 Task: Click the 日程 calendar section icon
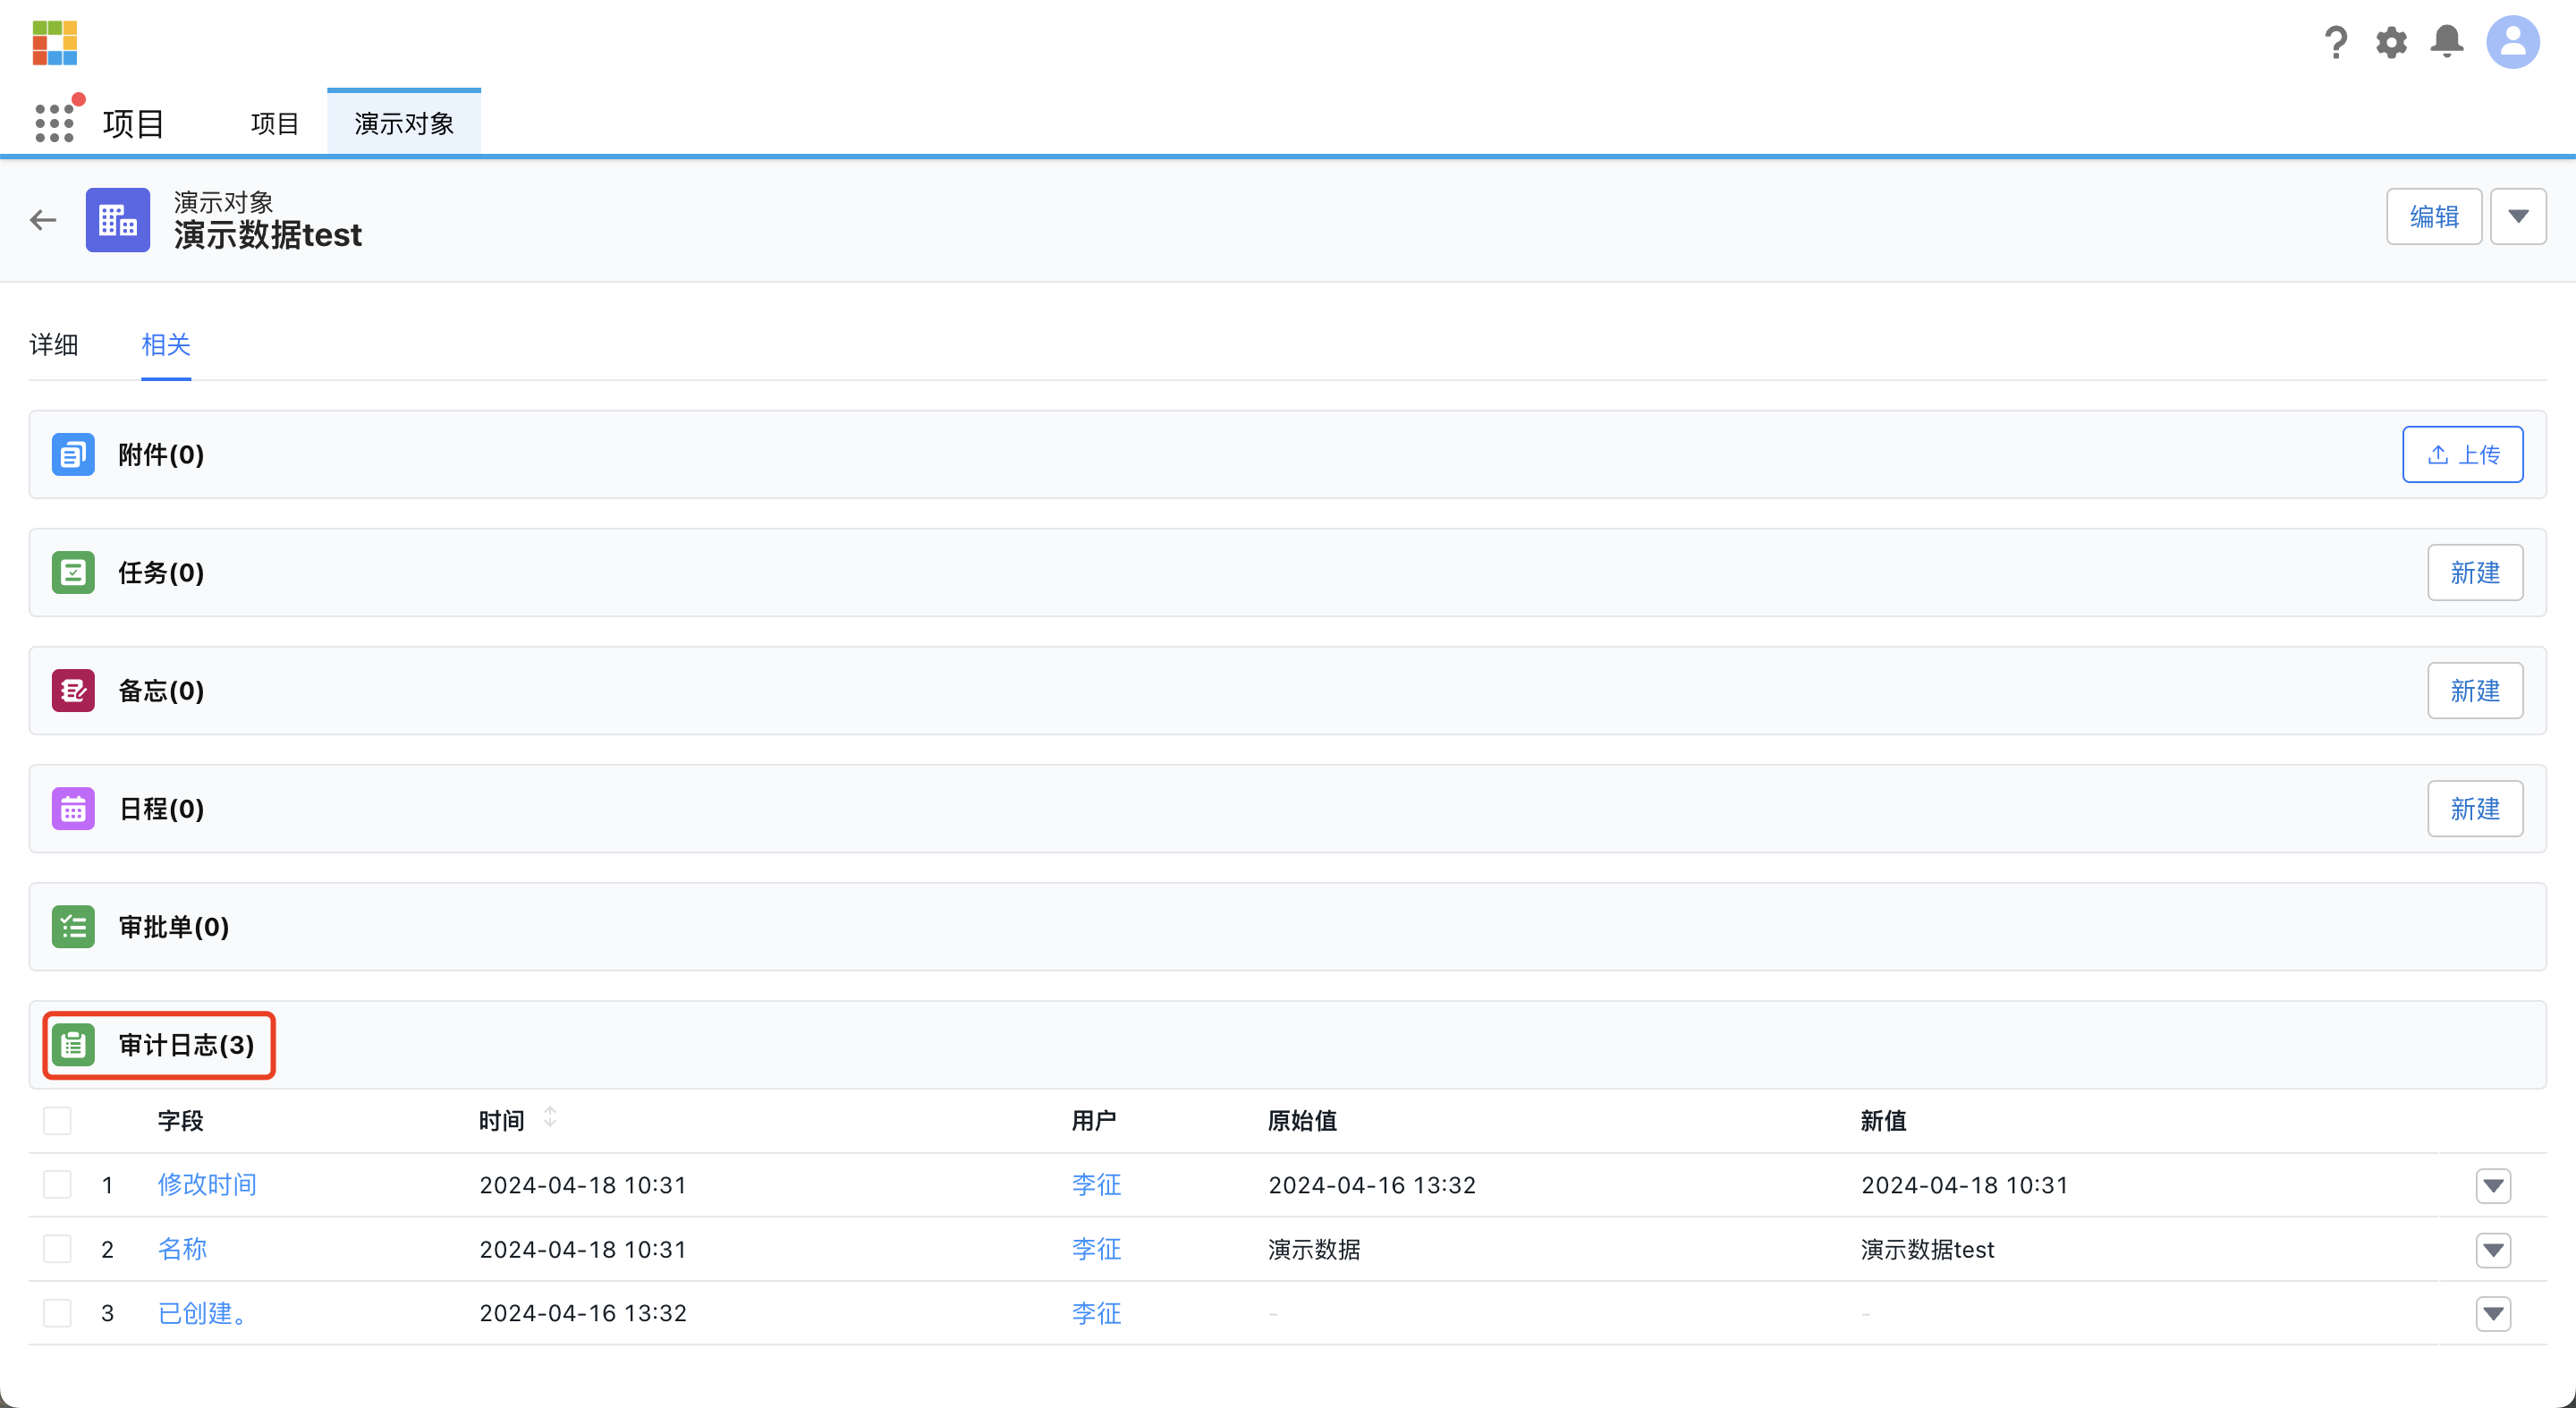click(x=73, y=809)
